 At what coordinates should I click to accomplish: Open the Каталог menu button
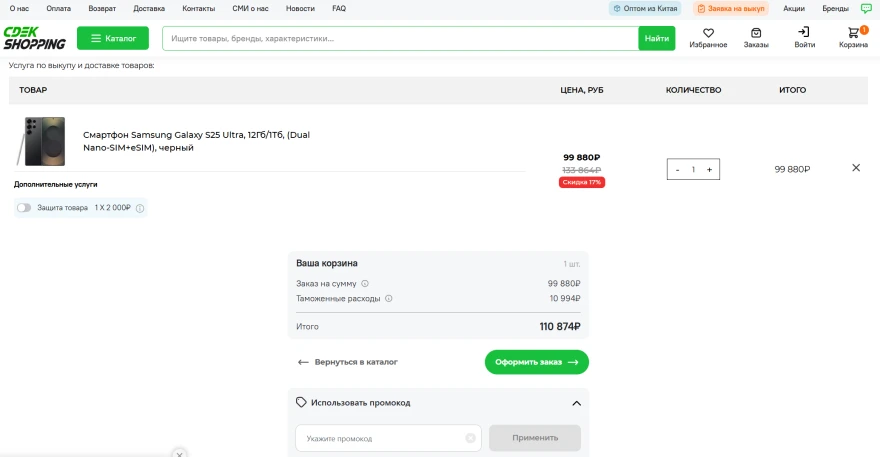113,38
